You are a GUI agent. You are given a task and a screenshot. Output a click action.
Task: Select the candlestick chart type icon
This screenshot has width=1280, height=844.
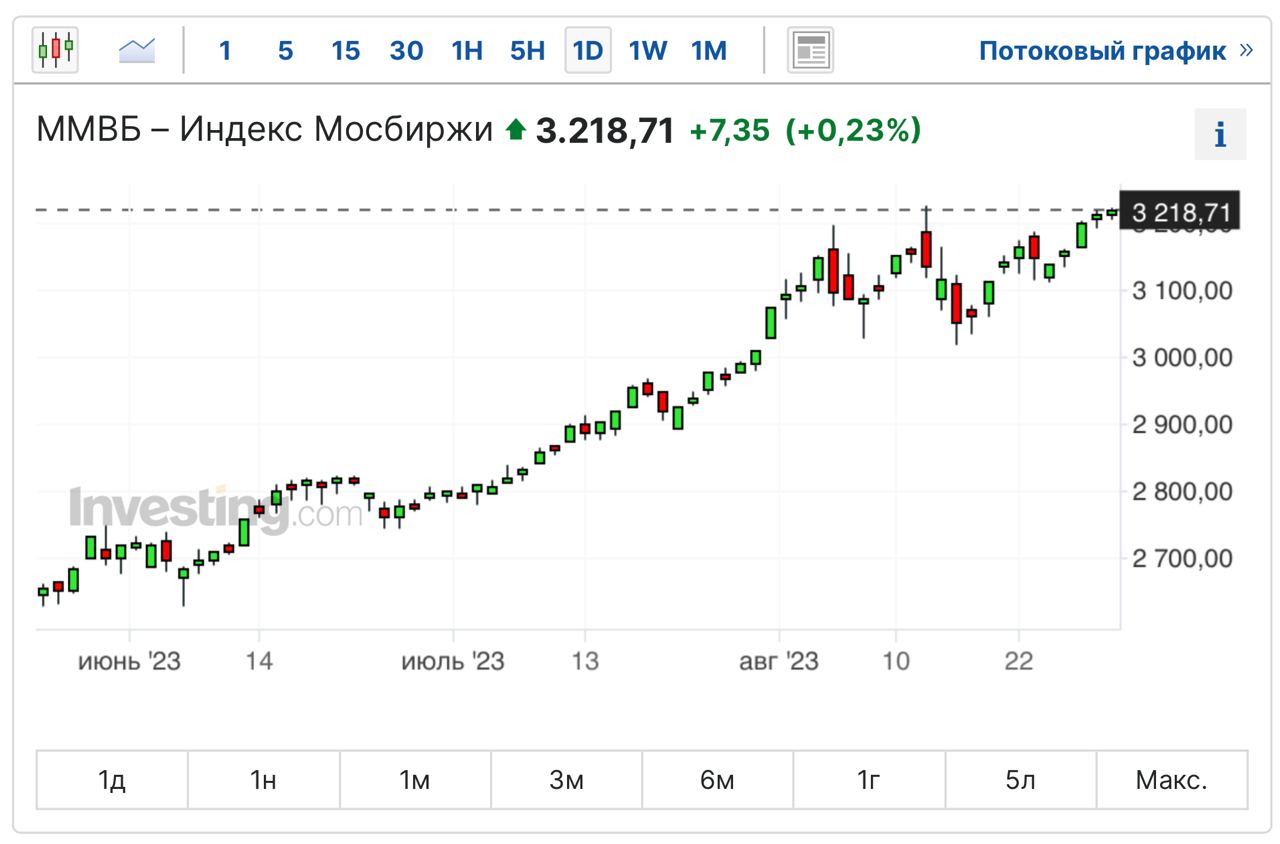tap(55, 49)
